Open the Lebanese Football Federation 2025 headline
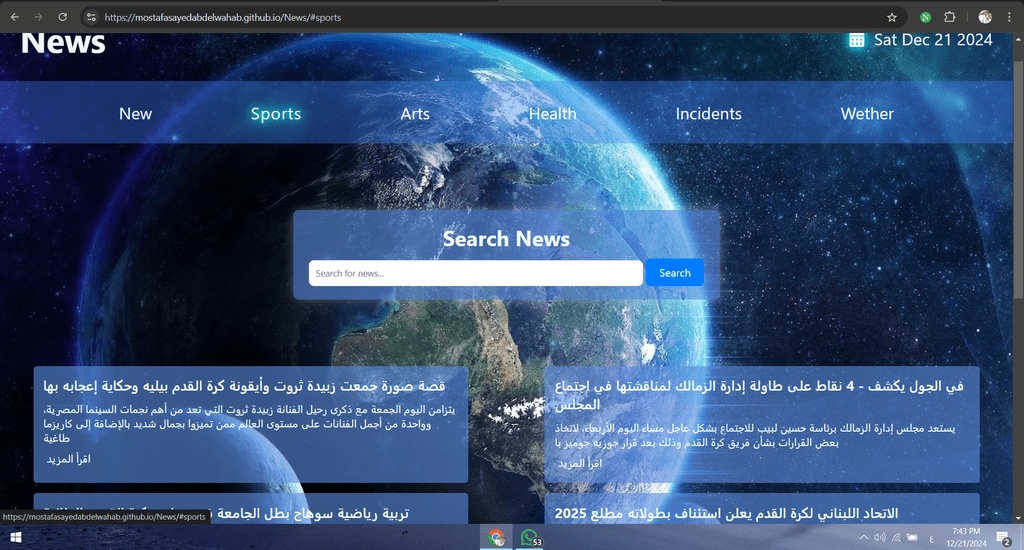Image resolution: width=1024 pixels, height=550 pixels. [x=726, y=513]
